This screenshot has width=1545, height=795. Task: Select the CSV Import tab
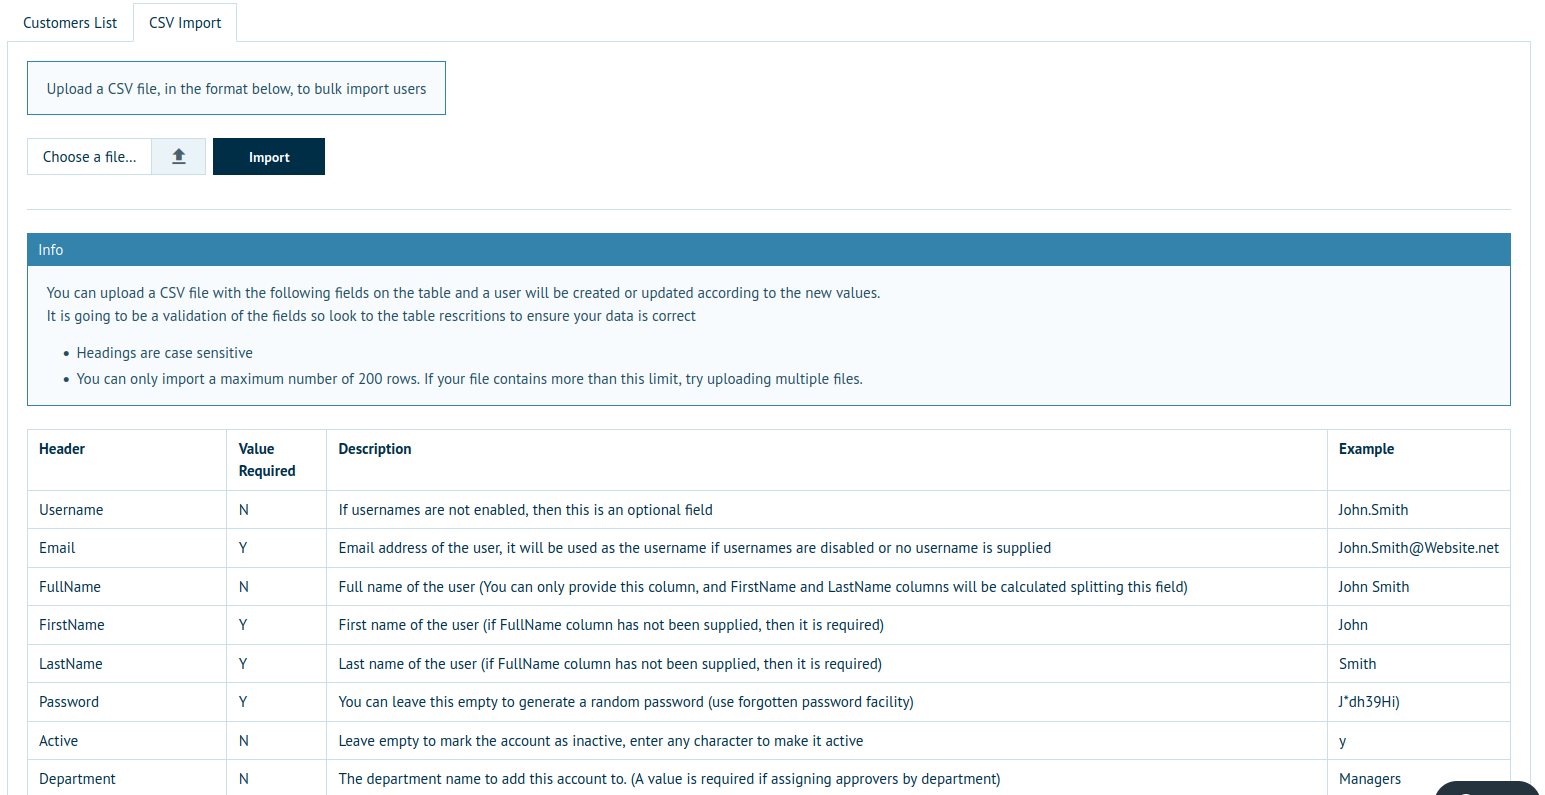tap(185, 22)
